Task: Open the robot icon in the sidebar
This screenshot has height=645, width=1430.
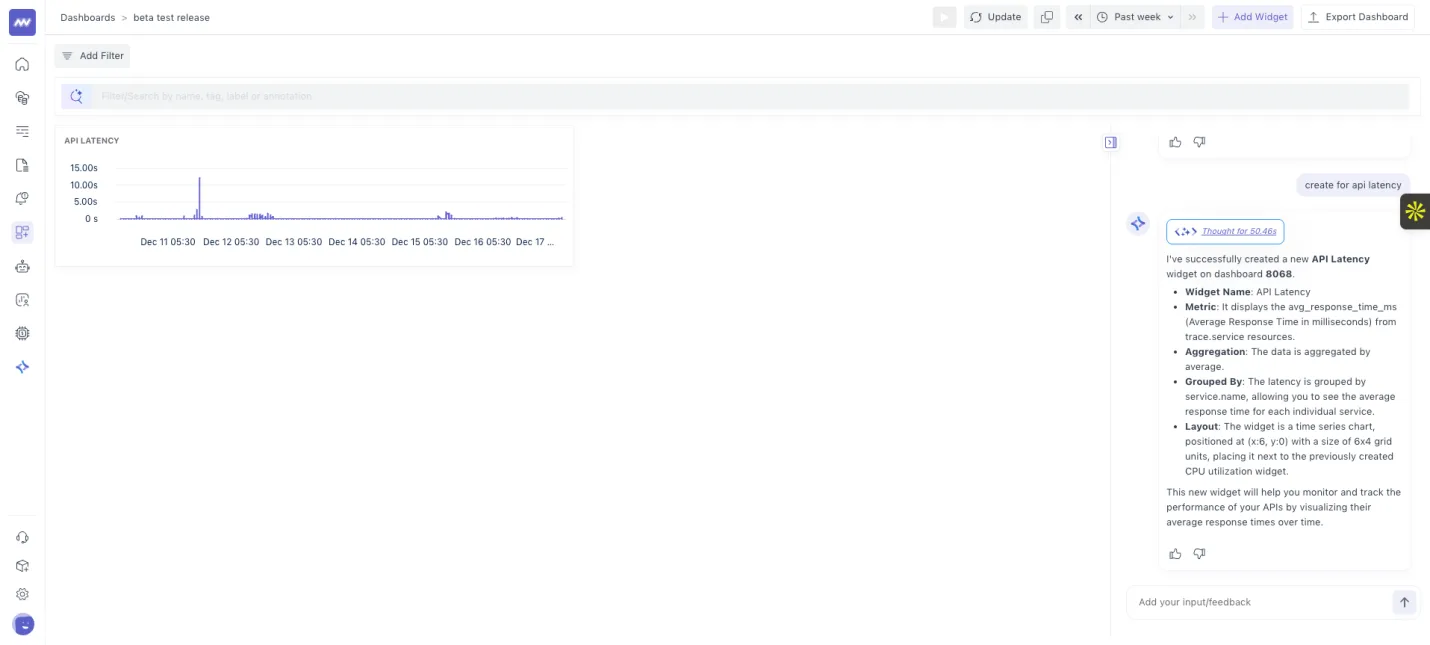Action: pyautogui.click(x=22, y=266)
